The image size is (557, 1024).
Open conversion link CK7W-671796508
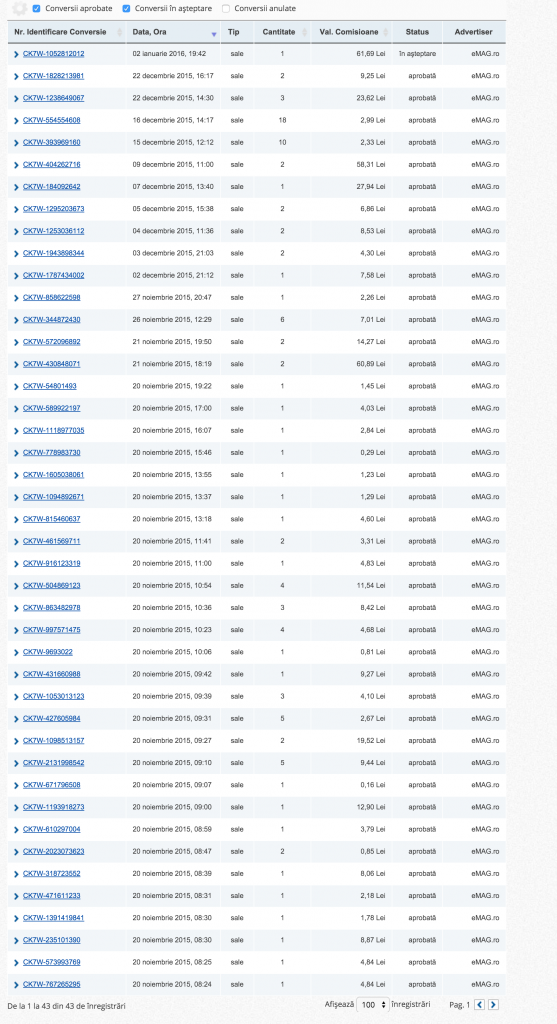point(52,785)
